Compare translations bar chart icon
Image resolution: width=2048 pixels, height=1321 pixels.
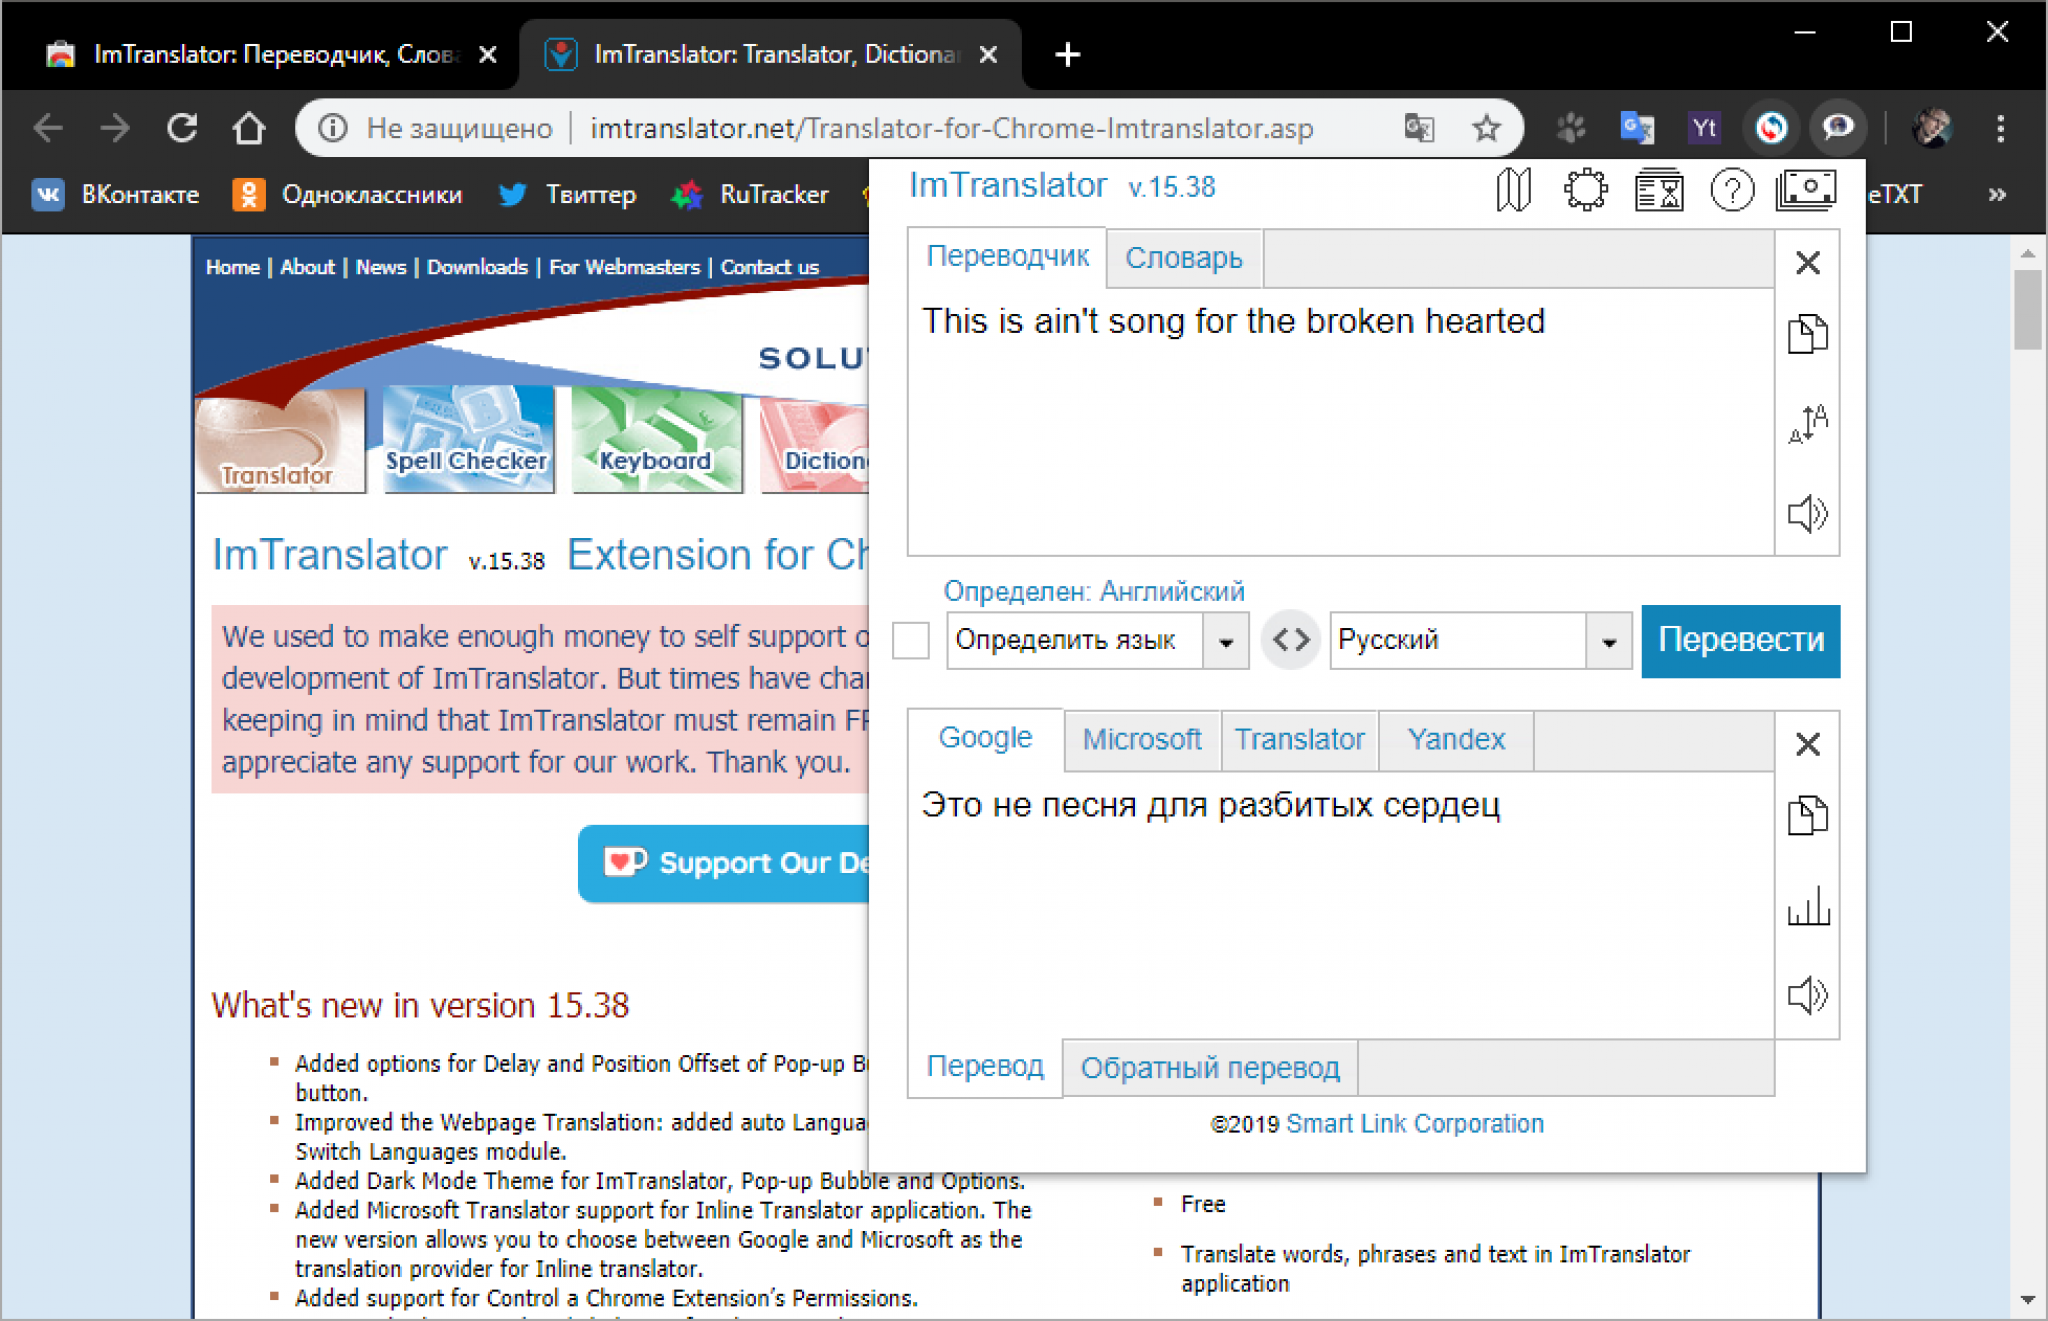click(x=1808, y=905)
